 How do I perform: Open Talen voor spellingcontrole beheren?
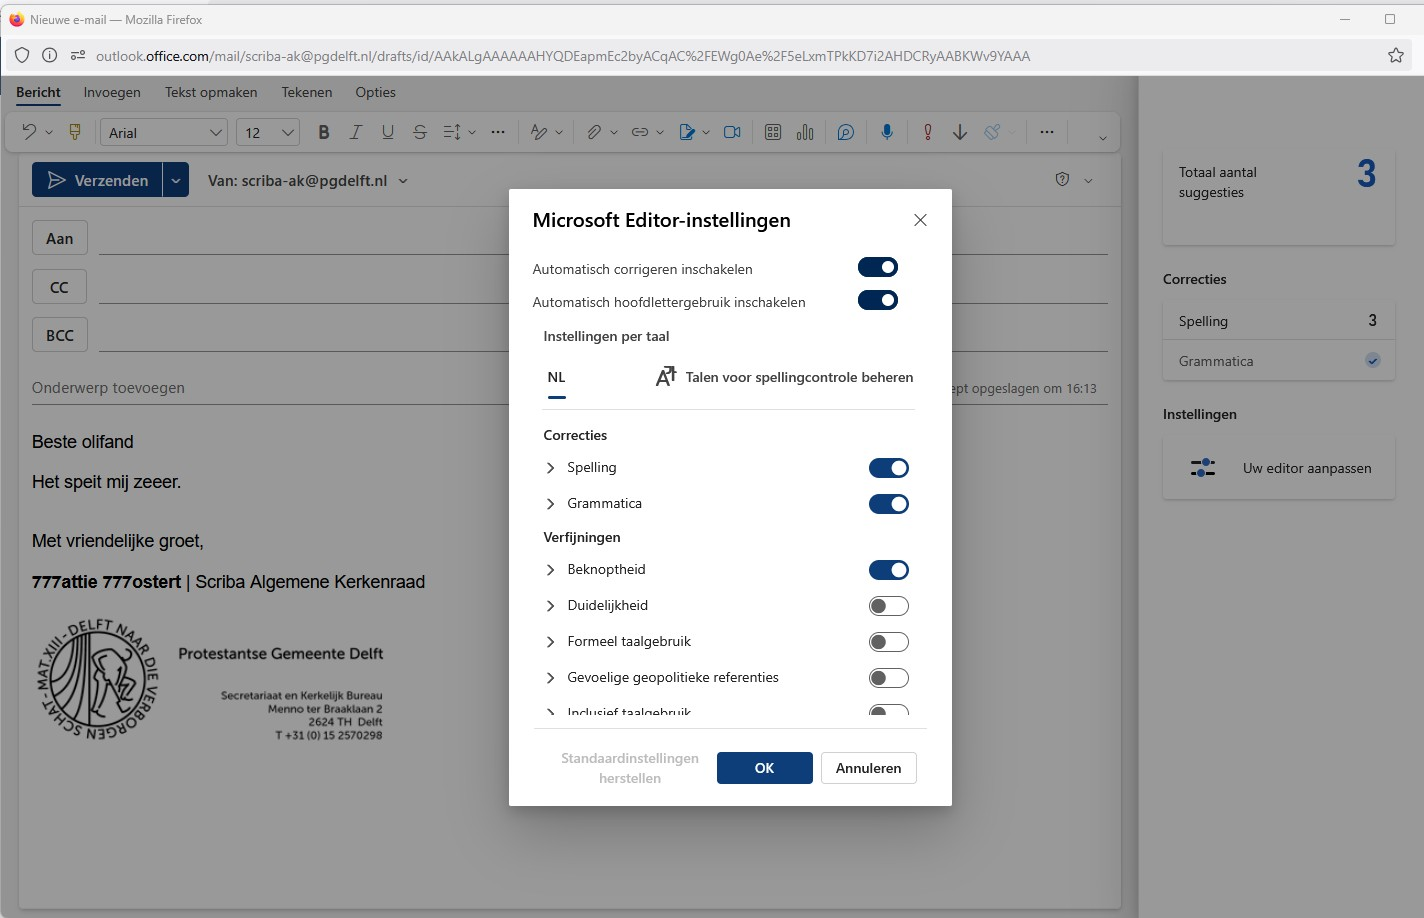click(x=784, y=377)
